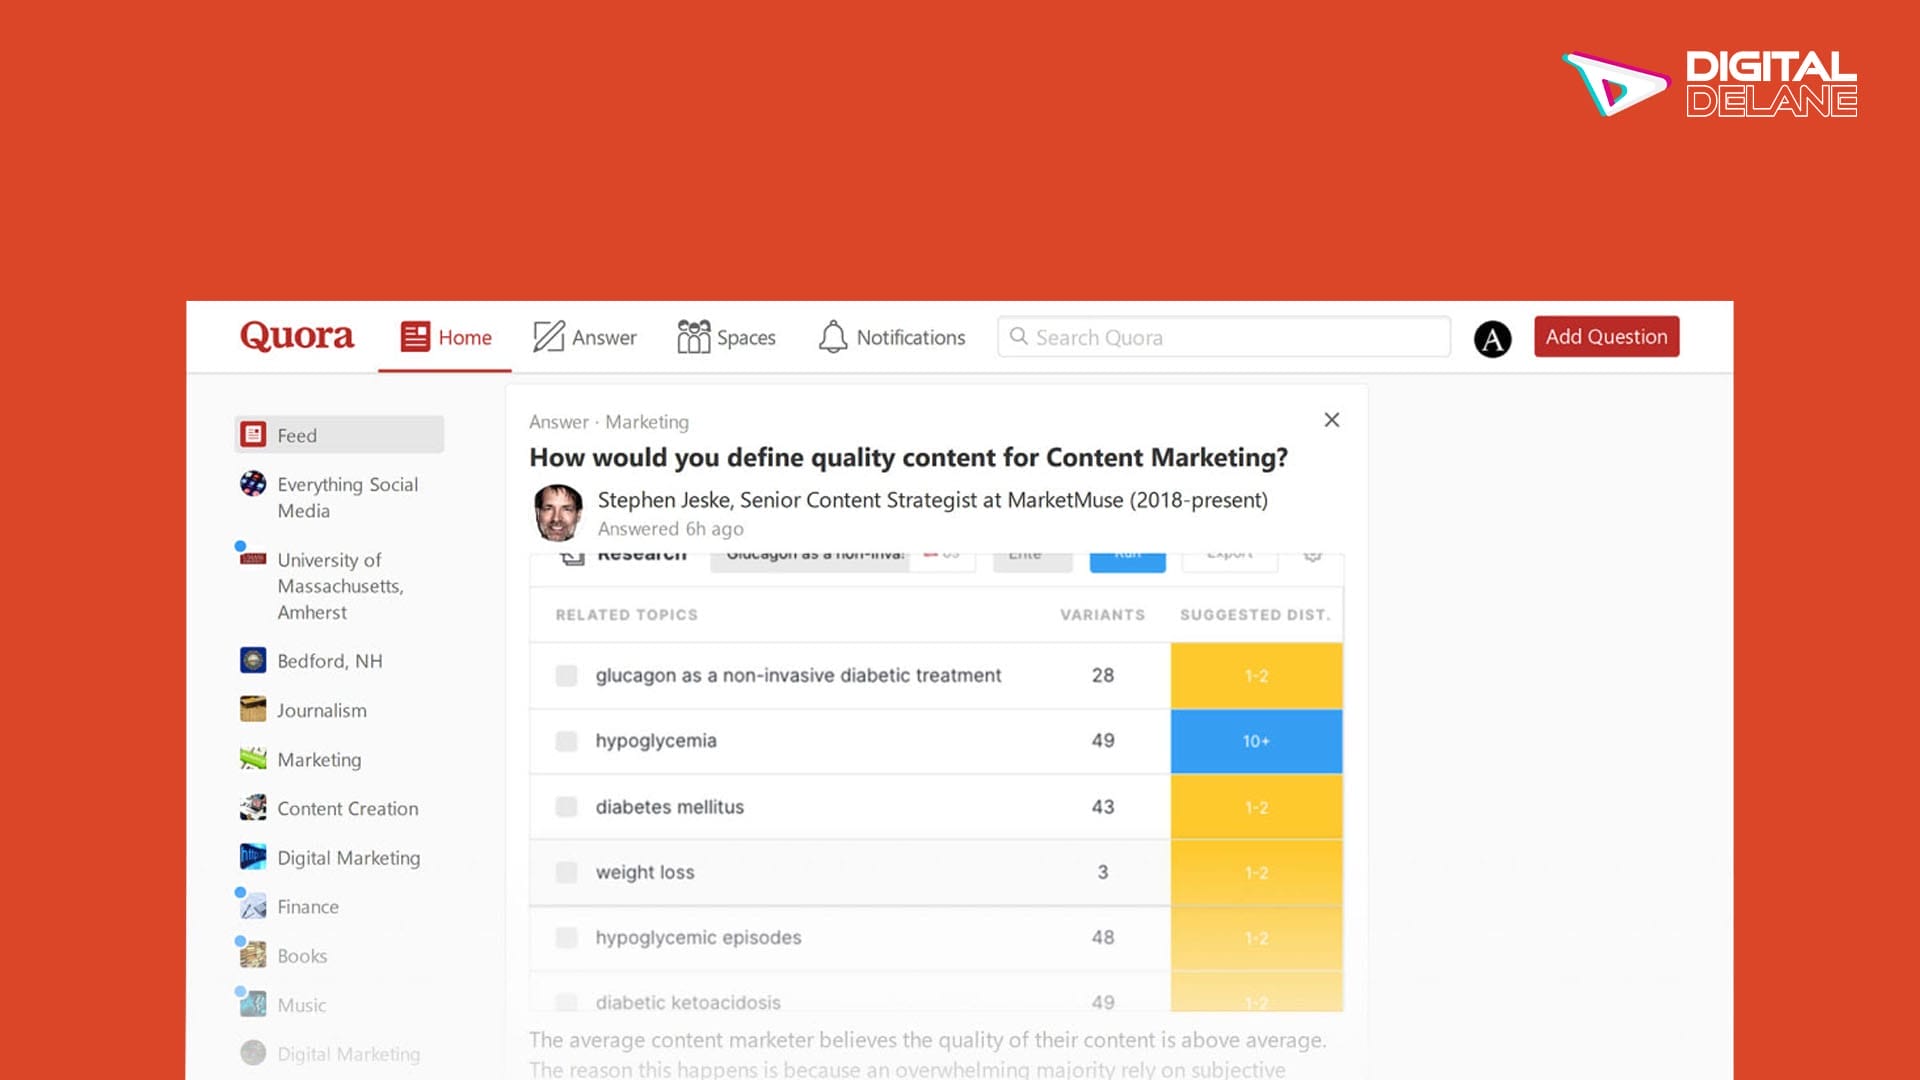The height and width of the screenshot is (1080, 1920).
Task: Click the Marketing sidebar icon
Action: pyautogui.click(x=253, y=758)
